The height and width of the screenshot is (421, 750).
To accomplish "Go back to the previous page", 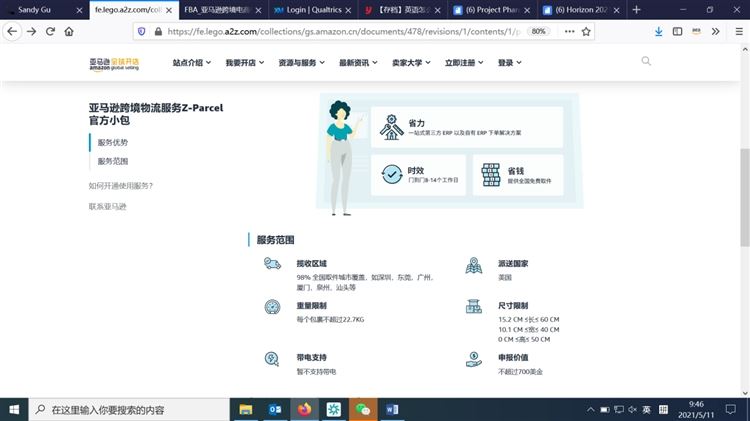I will pyautogui.click(x=12, y=32).
